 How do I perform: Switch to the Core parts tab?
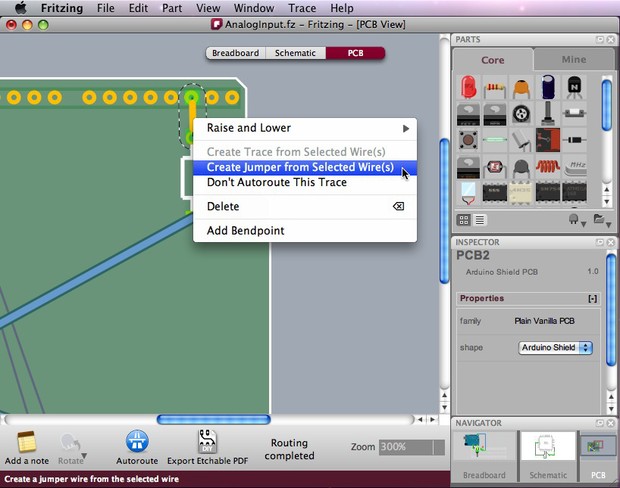coord(493,60)
